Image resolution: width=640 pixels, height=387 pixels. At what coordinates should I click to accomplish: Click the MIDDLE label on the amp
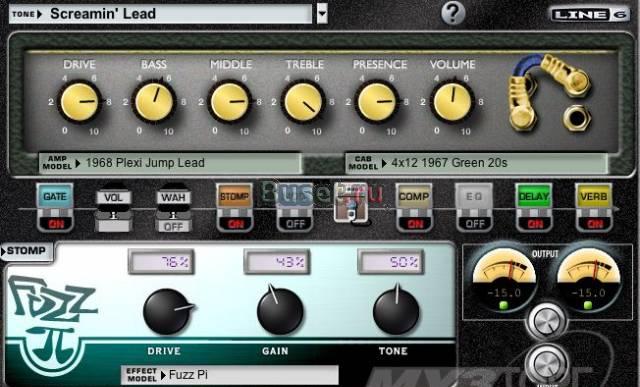pos(231,64)
